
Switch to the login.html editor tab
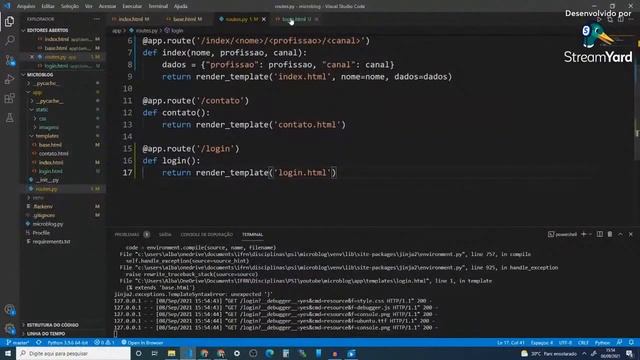pyautogui.click(x=293, y=19)
